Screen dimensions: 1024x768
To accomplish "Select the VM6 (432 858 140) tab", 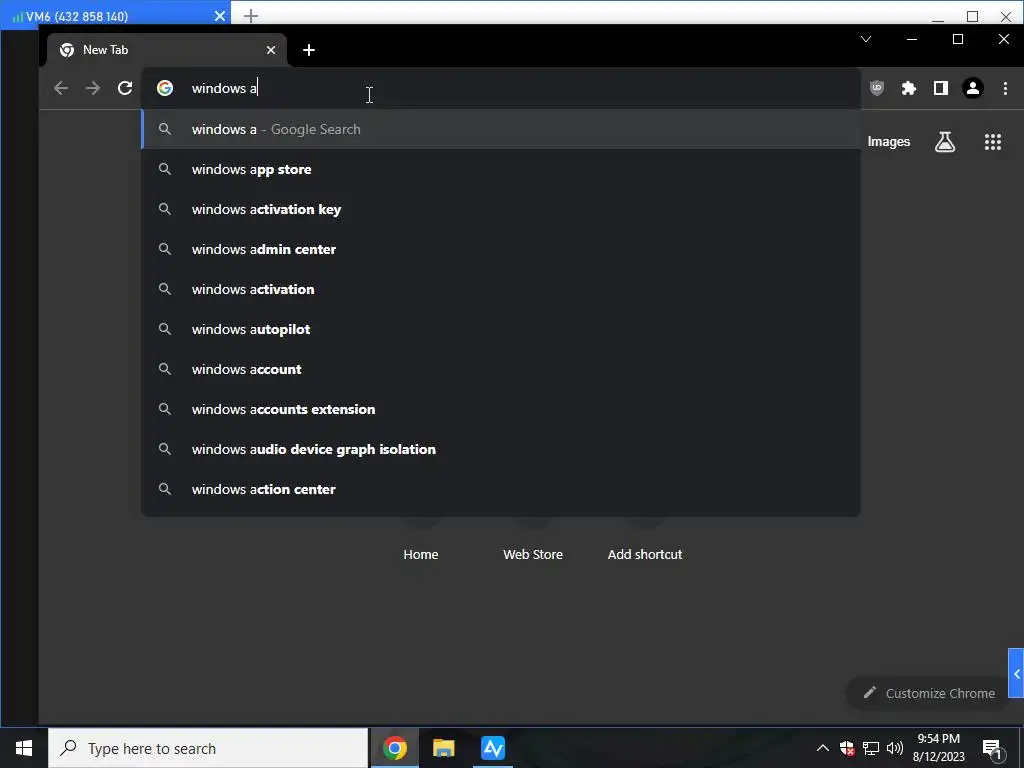I will click(118, 16).
